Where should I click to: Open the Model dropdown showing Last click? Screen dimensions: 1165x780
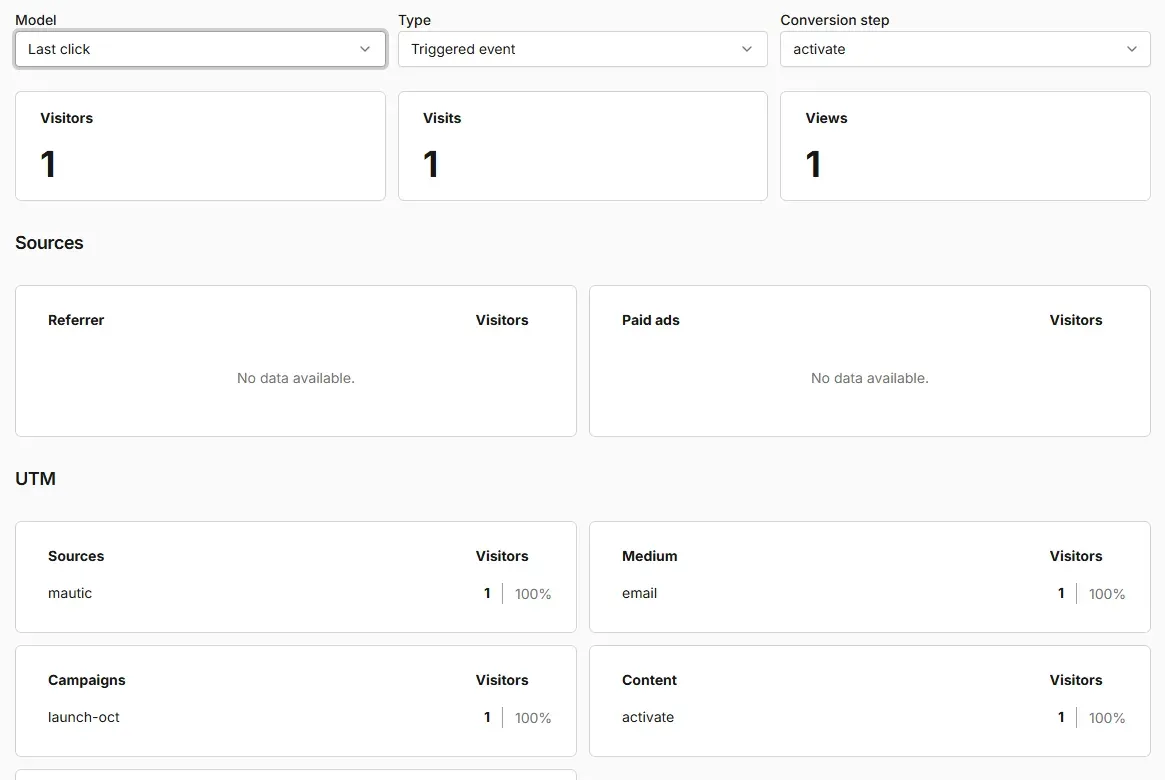point(200,49)
